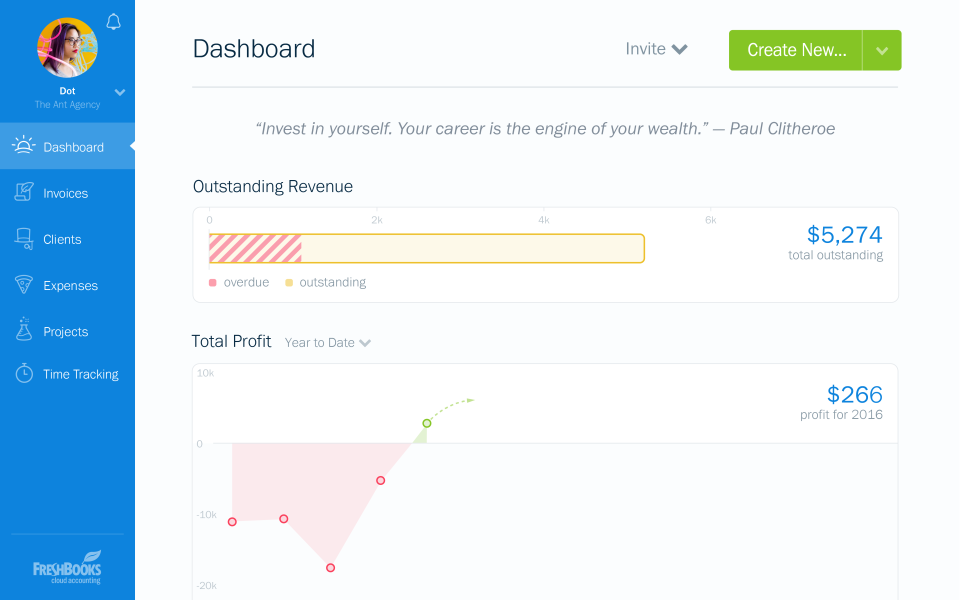
Task: Expand the account menu chevron beside Dot
Action: click(120, 92)
